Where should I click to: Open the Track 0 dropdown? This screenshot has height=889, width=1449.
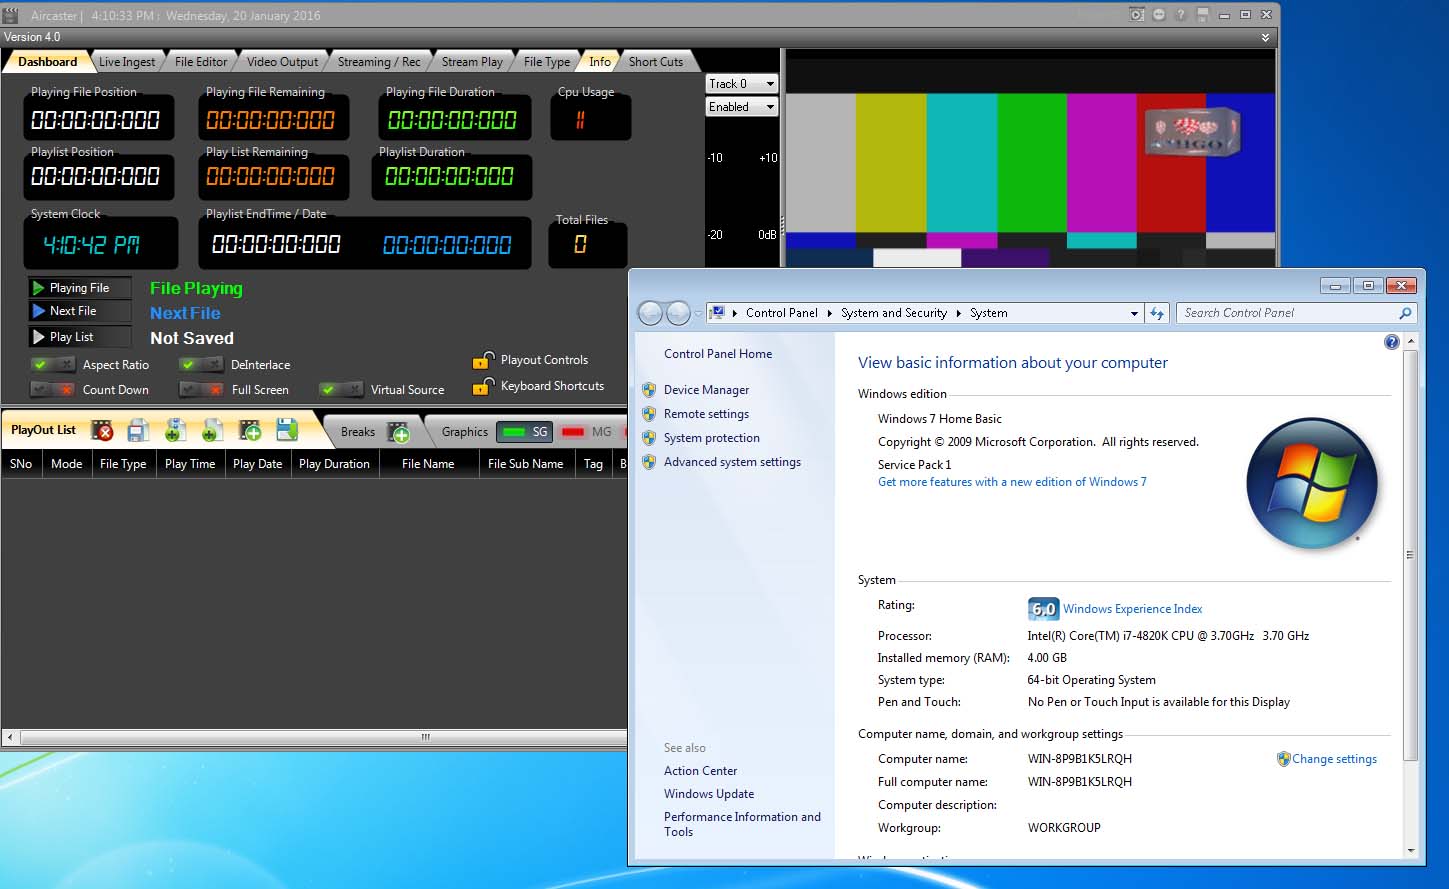[x=741, y=84]
